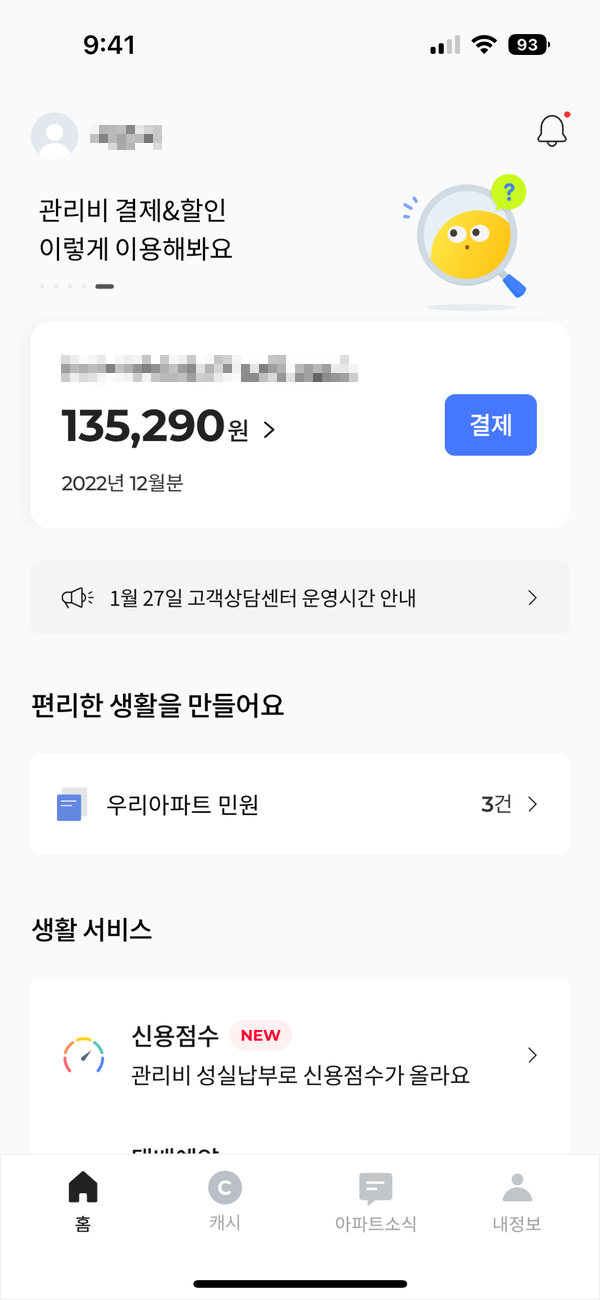Expand the 우리아파트 민원 chevron
Viewport: 600px width, 1300px height.
[533, 804]
